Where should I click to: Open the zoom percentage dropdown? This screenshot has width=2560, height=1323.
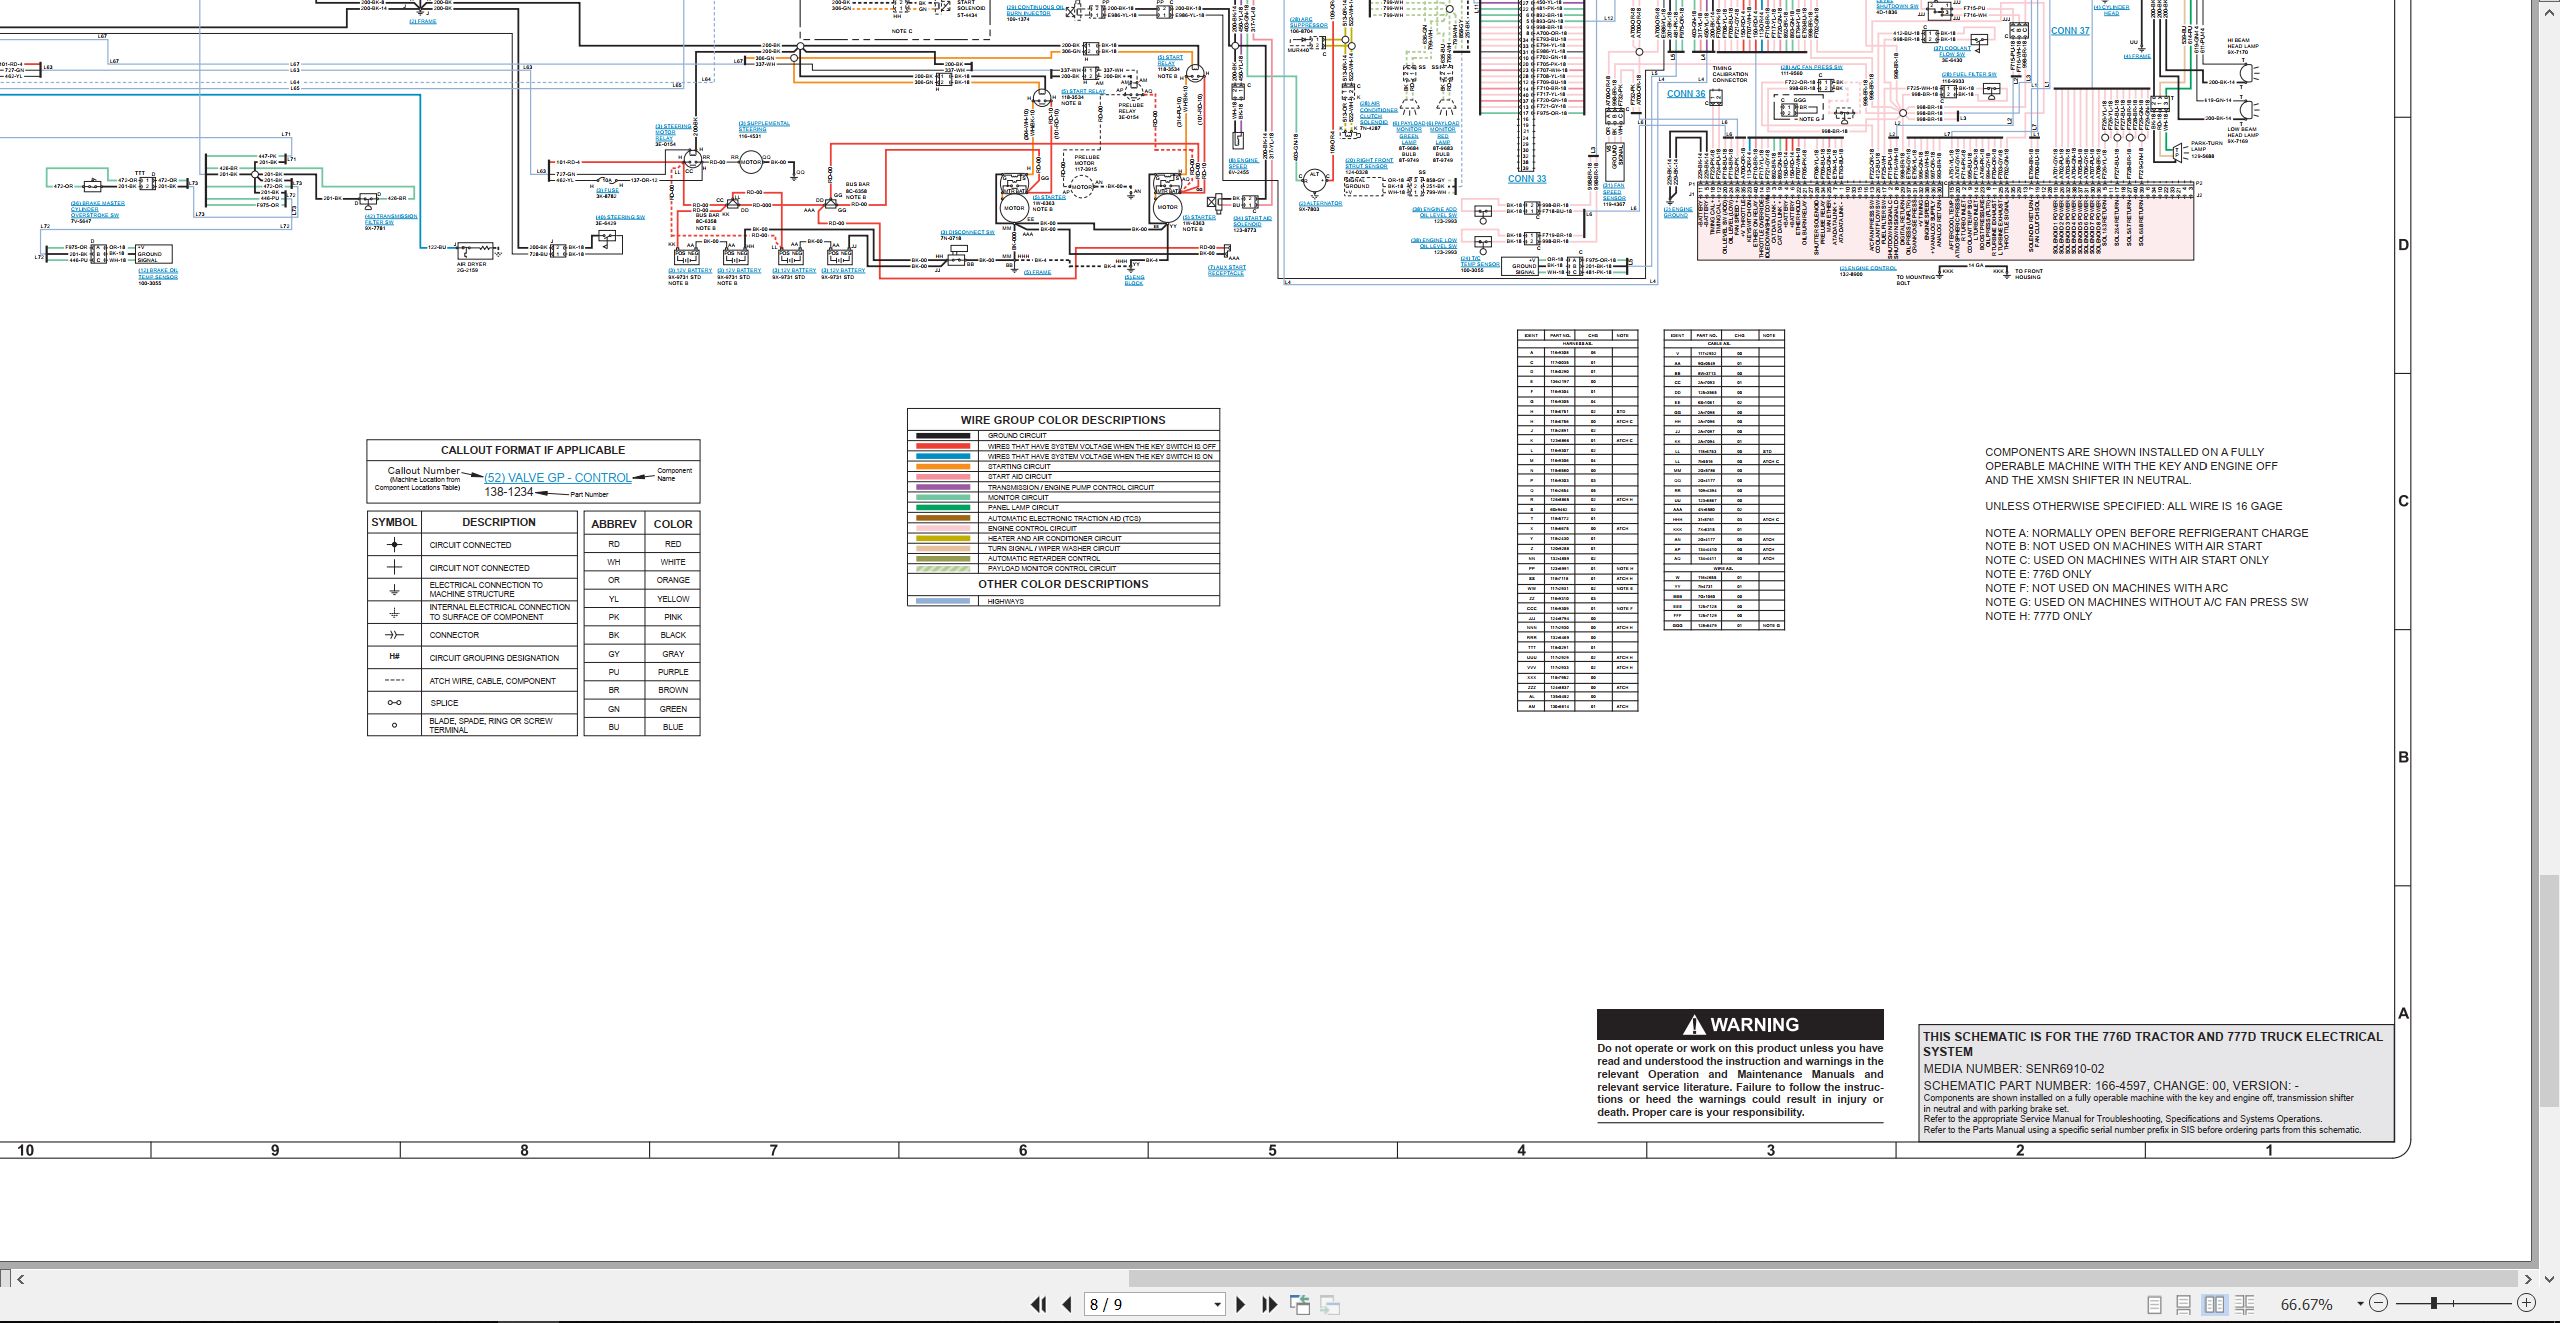point(2360,1304)
